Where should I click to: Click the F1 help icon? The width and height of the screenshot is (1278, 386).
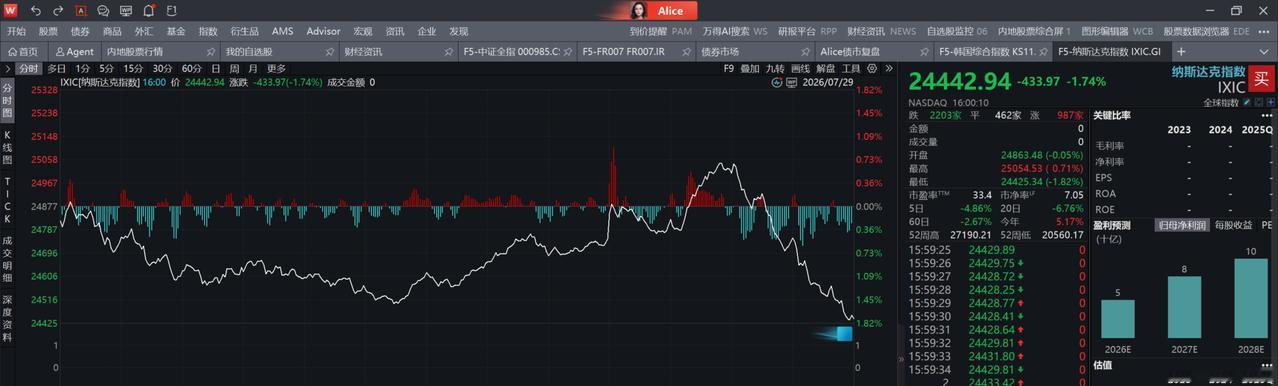coord(171,11)
